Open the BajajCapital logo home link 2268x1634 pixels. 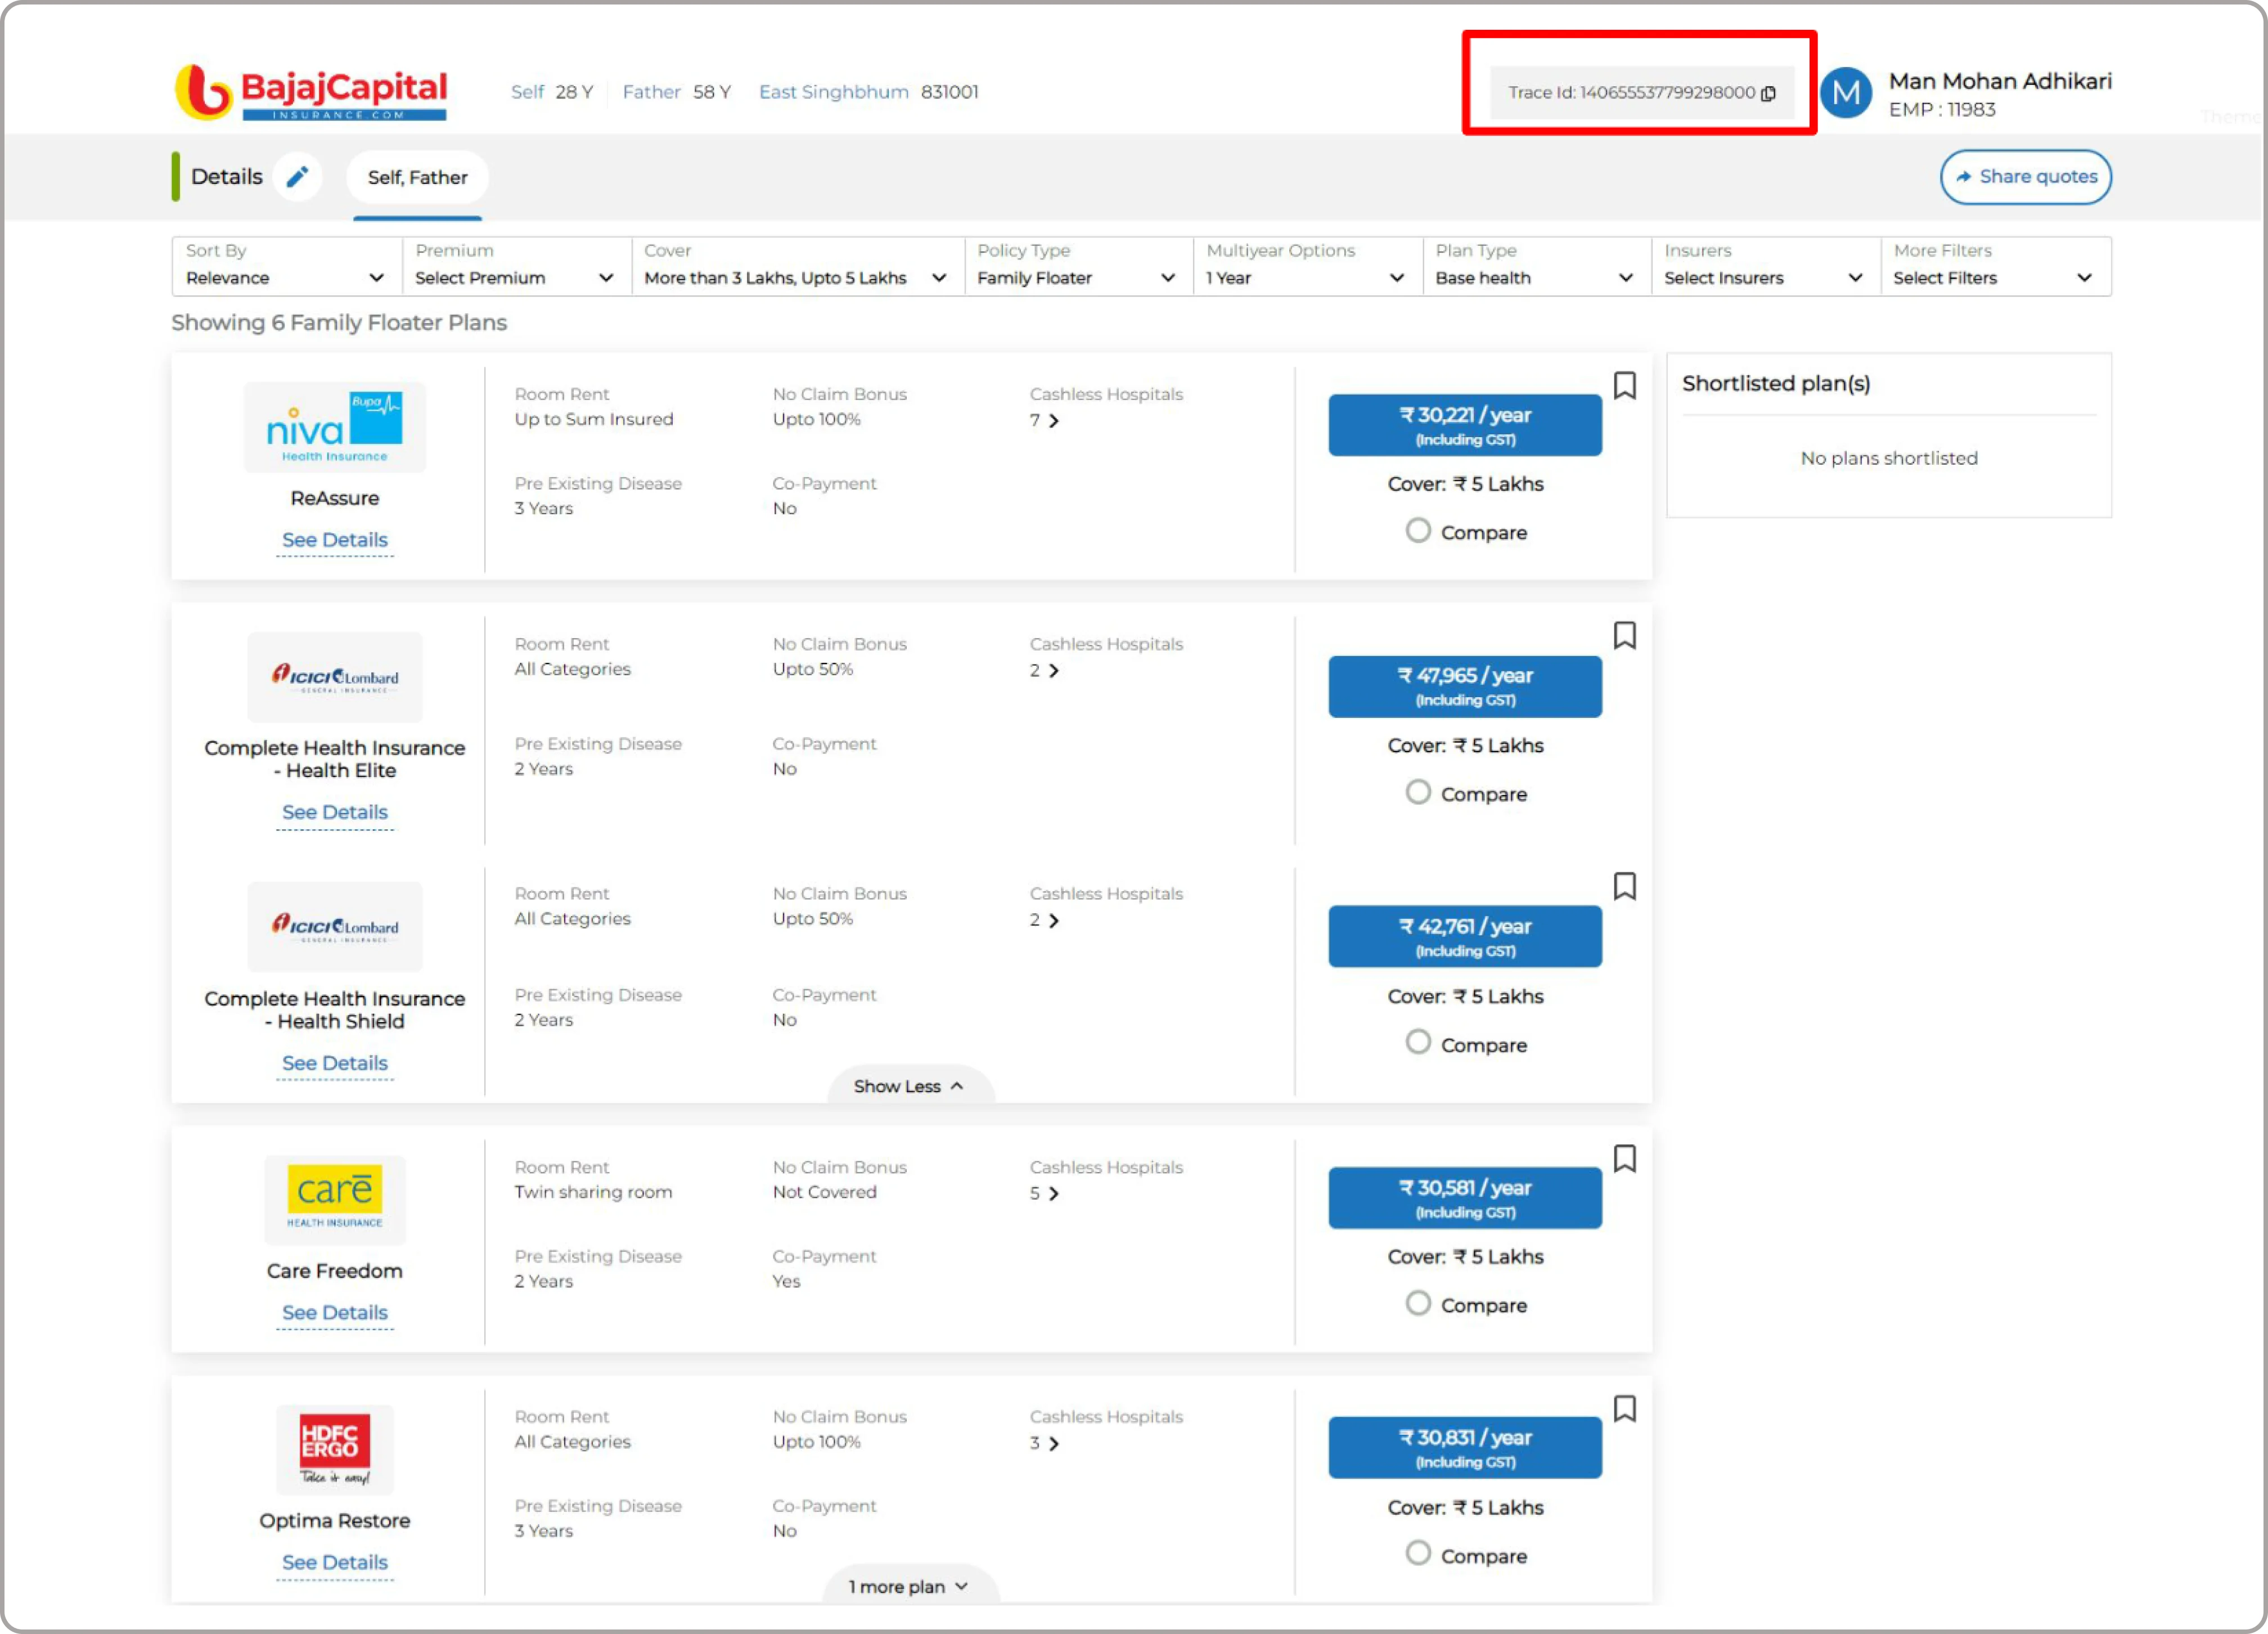311,93
